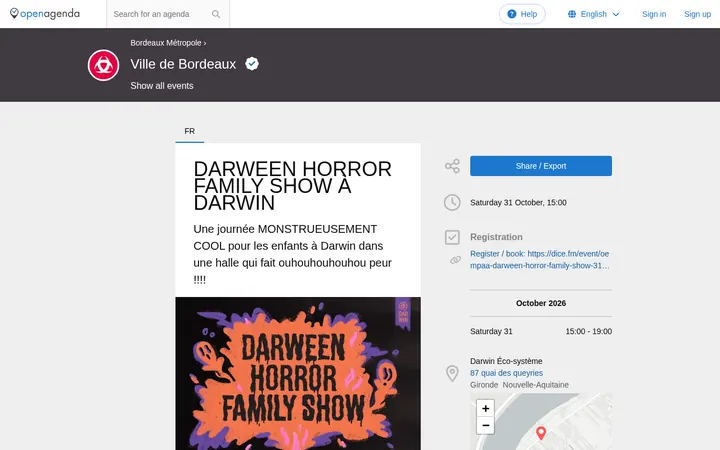Image resolution: width=720 pixels, height=450 pixels.
Task: Open the '87 quai des queyries' address link
Action: click(x=506, y=373)
